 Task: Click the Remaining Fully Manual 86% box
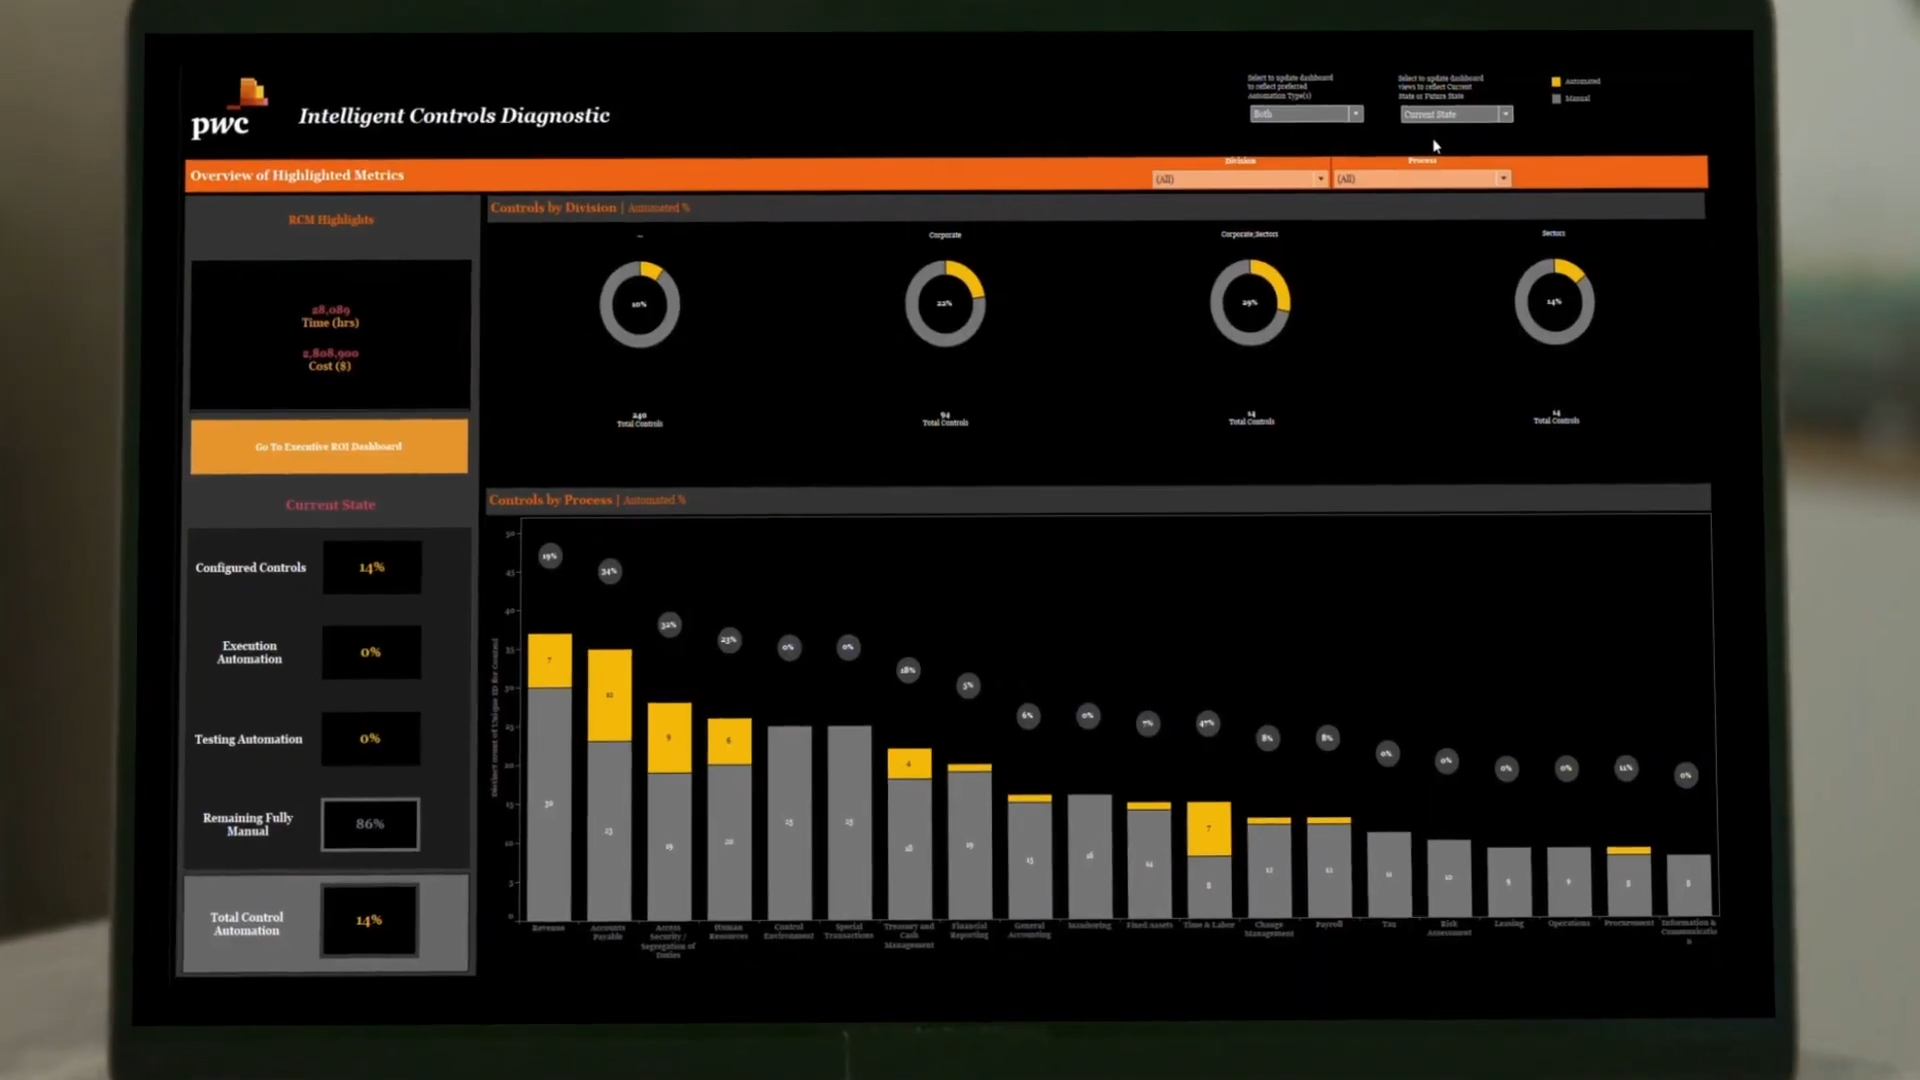(370, 824)
